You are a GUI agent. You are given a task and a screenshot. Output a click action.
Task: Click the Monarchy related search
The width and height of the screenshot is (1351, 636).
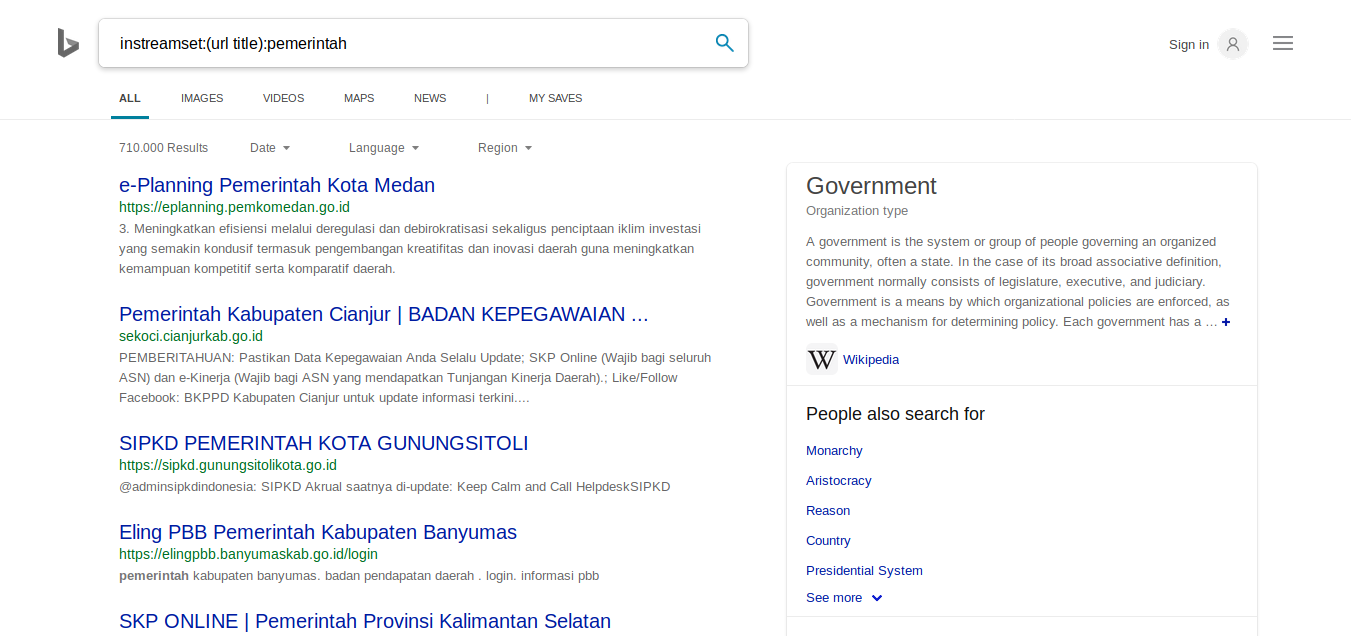tap(834, 451)
